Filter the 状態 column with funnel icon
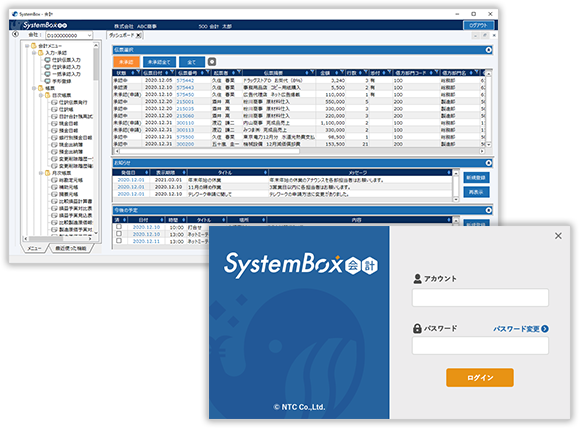Screen dimensions: 579x428 point(138,72)
